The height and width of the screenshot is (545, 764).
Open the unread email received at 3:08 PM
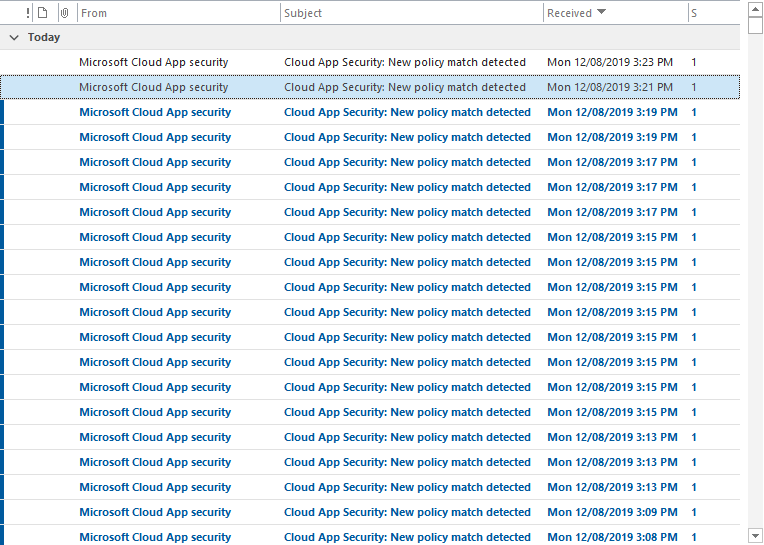click(x=405, y=536)
